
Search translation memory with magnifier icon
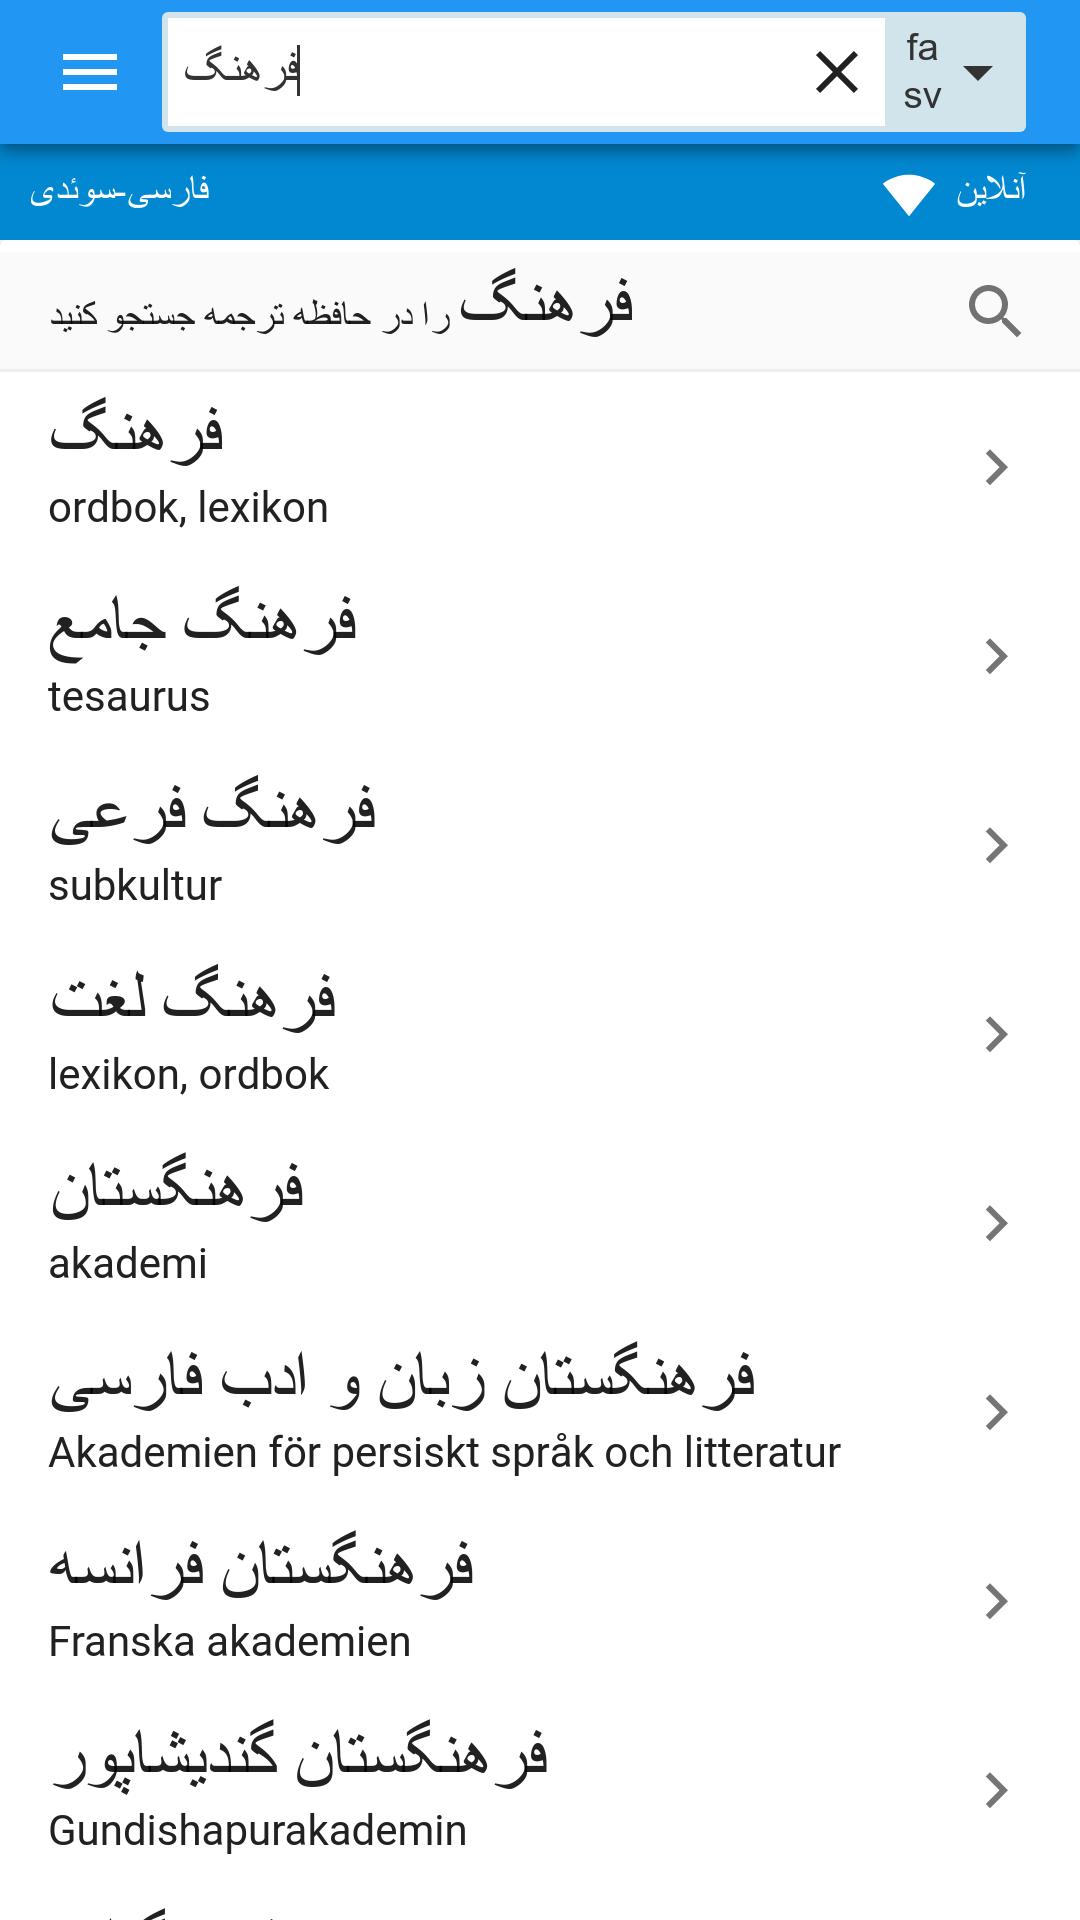(994, 311)
